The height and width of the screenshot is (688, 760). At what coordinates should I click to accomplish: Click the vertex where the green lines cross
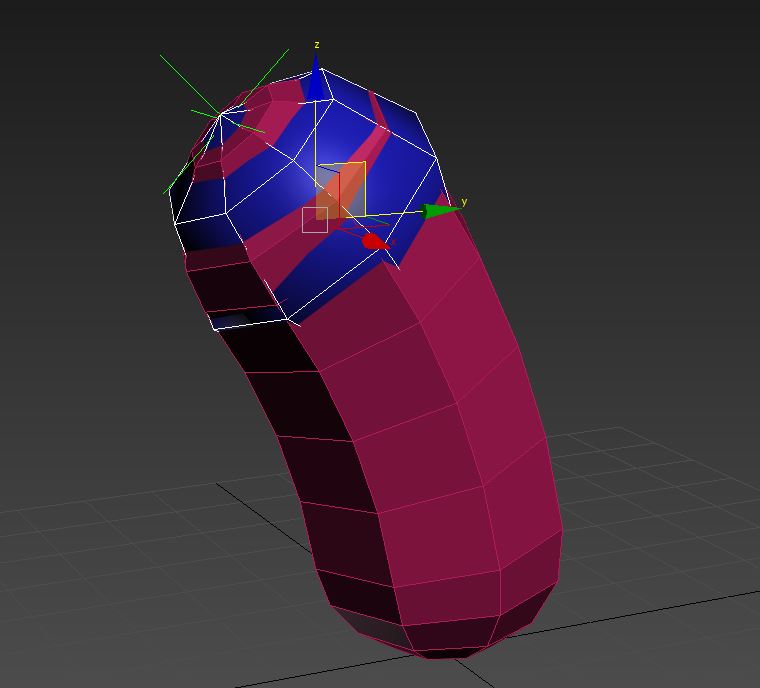[220, 116]
